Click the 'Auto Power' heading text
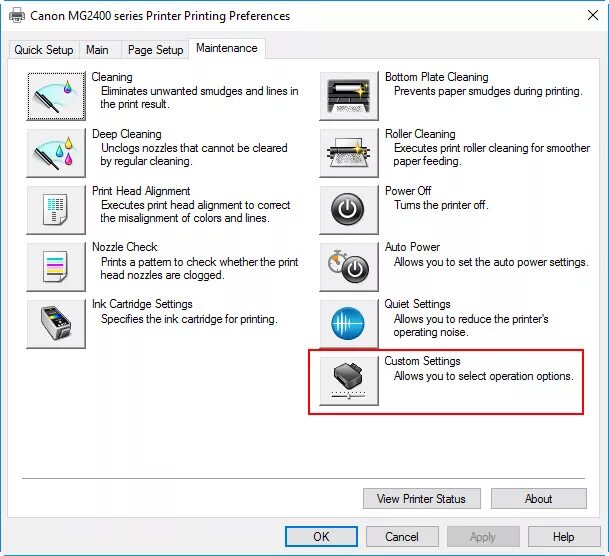This screenshot has height=556, width=609. (x=412, y=247)
